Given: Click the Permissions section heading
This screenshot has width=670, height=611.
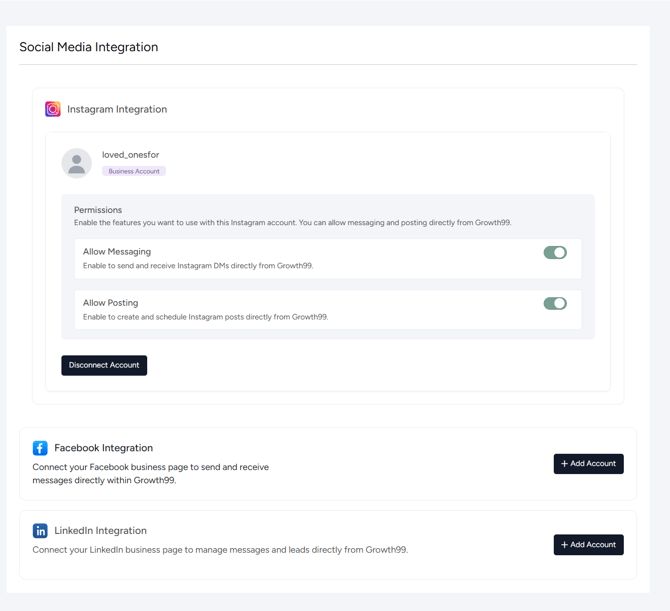Looking at the screenshot, I should coord(98,210).
